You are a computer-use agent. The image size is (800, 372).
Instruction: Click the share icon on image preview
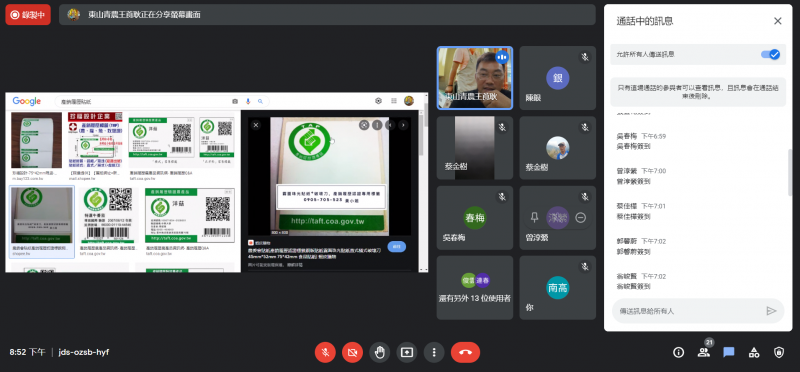[x=364, y=125]
